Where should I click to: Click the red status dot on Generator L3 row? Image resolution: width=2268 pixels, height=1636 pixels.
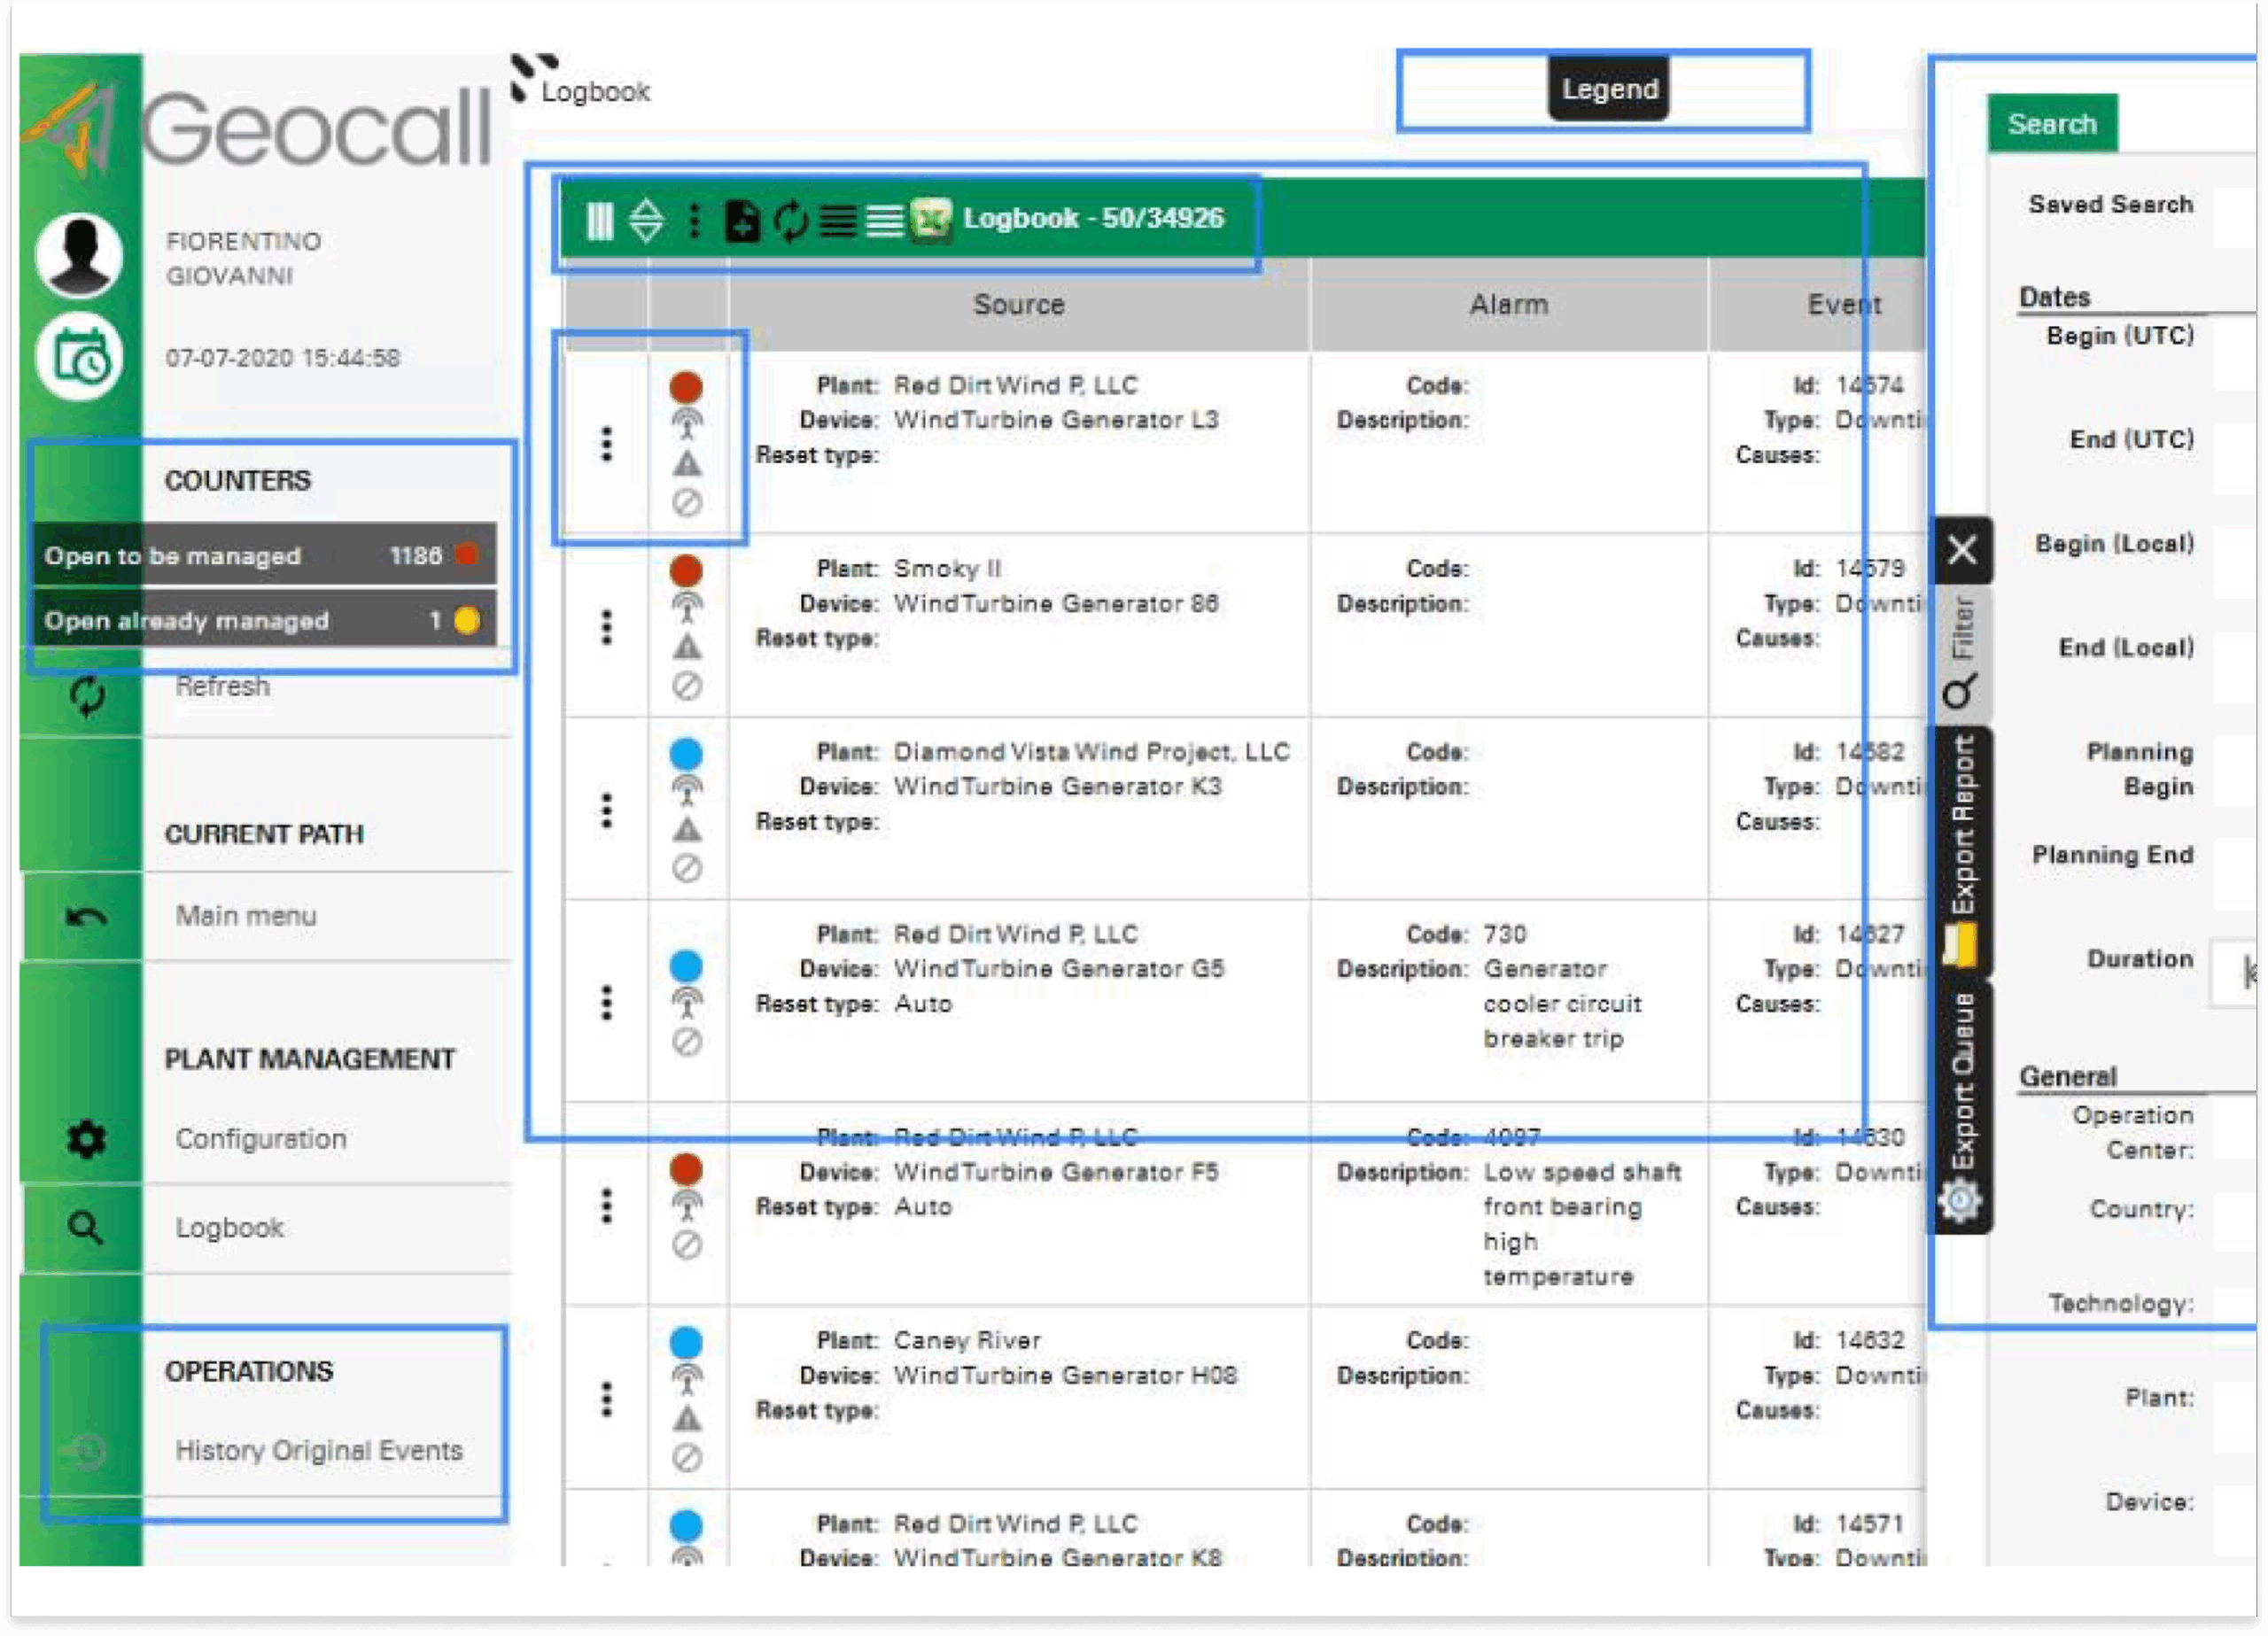pyautogui.click(x=686, y=387)
